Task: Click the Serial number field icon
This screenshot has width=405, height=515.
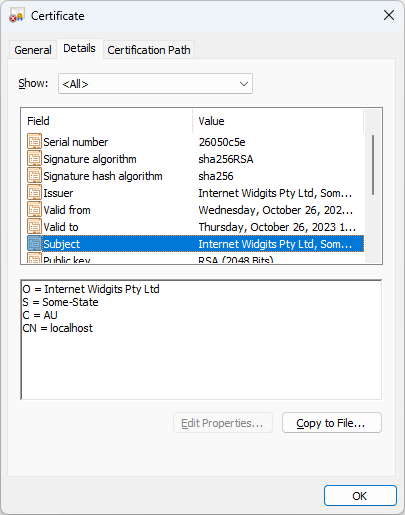Action: coord(34,141)
